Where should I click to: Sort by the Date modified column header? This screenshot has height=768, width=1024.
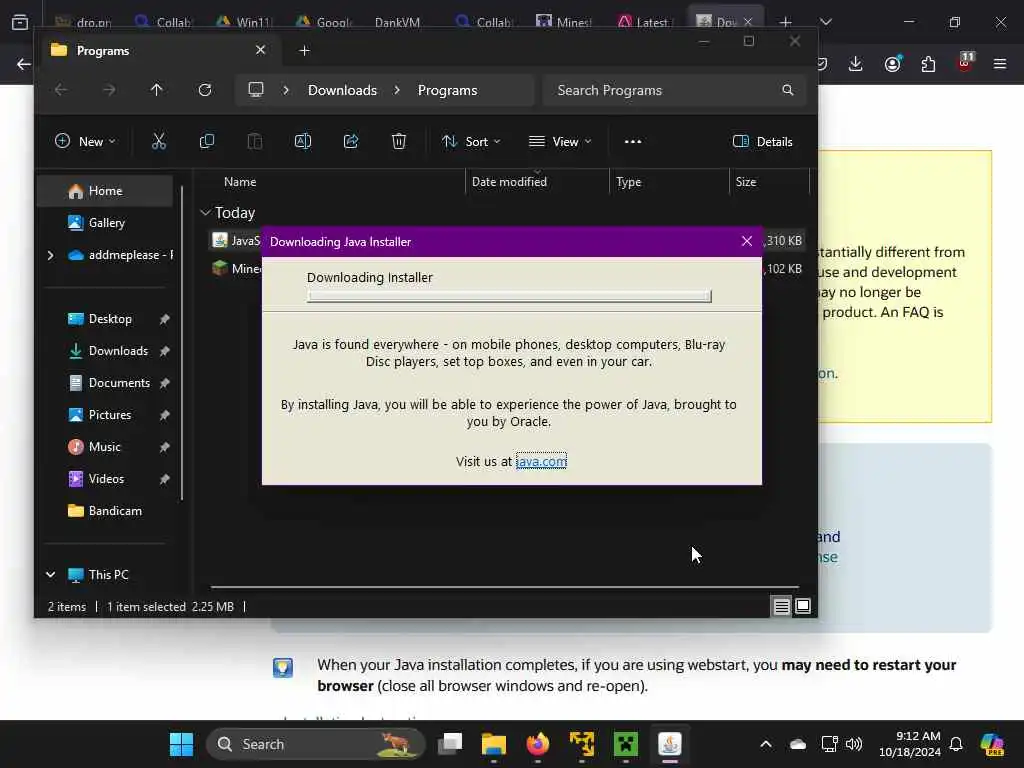pos(509,182)
